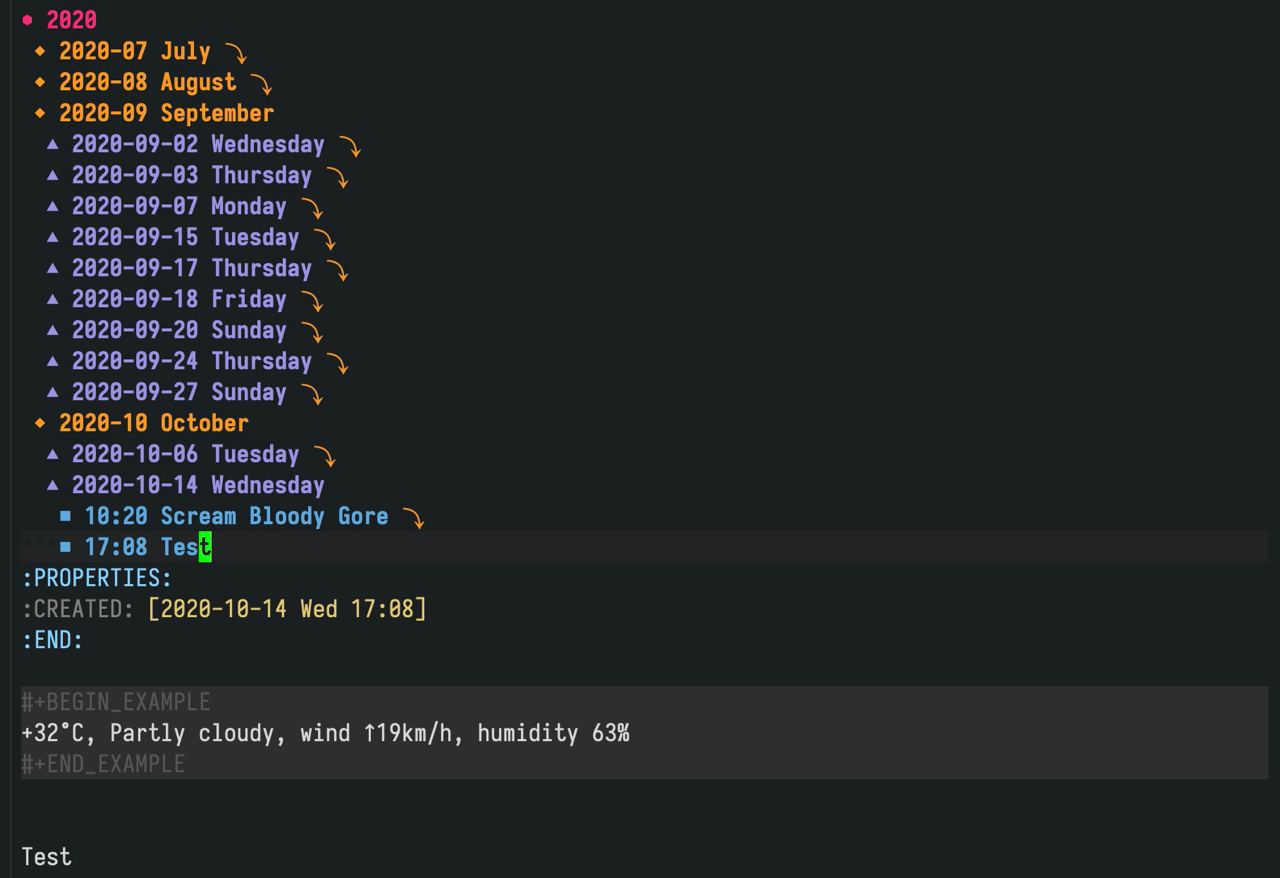The height and width of the screenshot is (878, 1280).
Task: Click the square bullet beside 10:20 Scream Bloody Gore
Action: (x=66, y=516)
